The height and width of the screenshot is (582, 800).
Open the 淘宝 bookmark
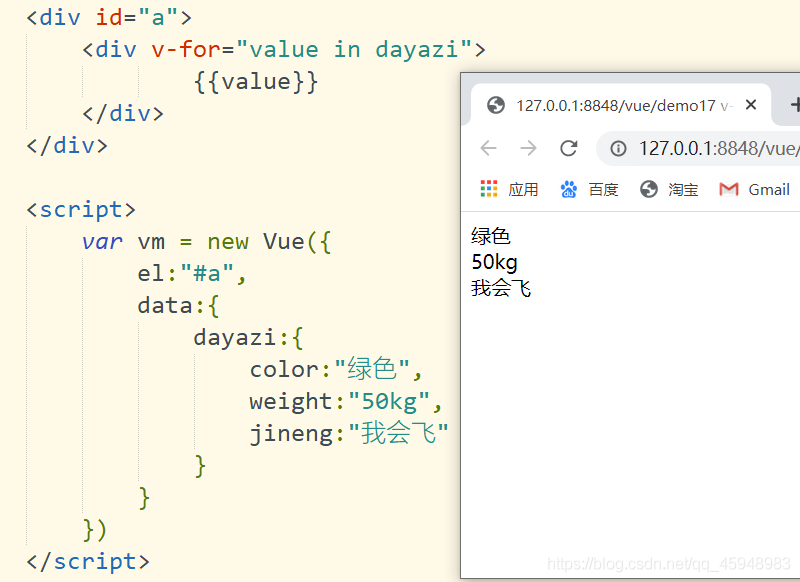(x=669, y=189)
